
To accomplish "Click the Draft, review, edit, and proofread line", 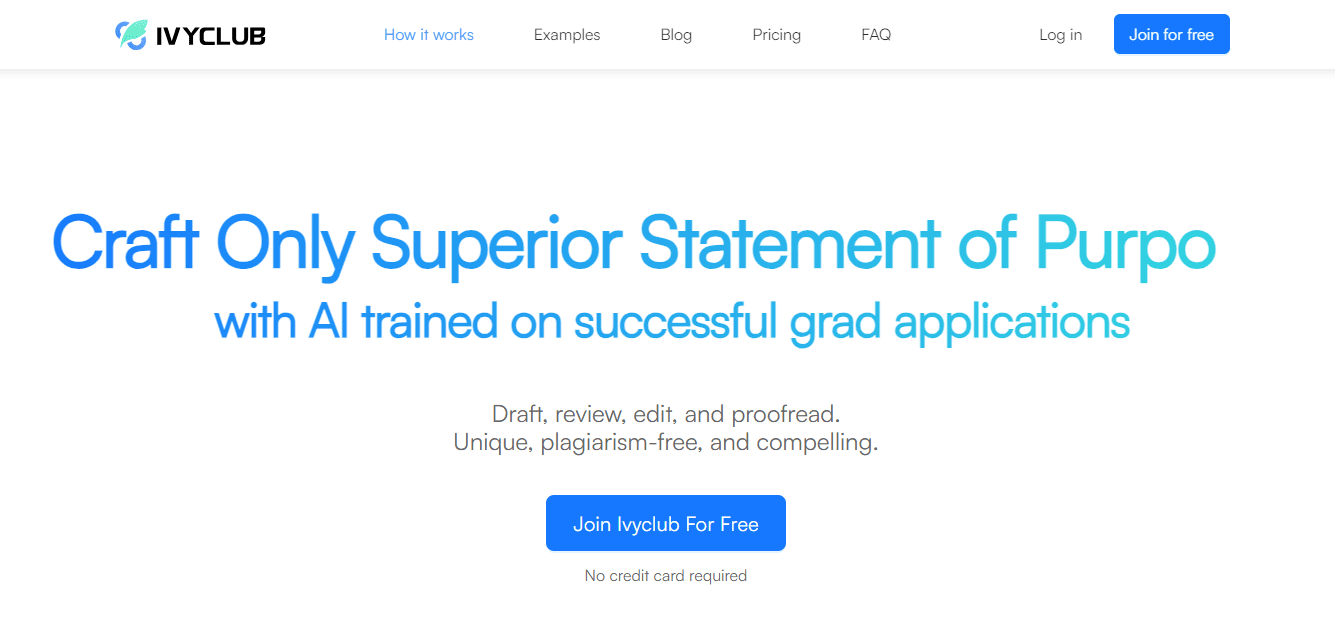I will [x=666, y=414].
